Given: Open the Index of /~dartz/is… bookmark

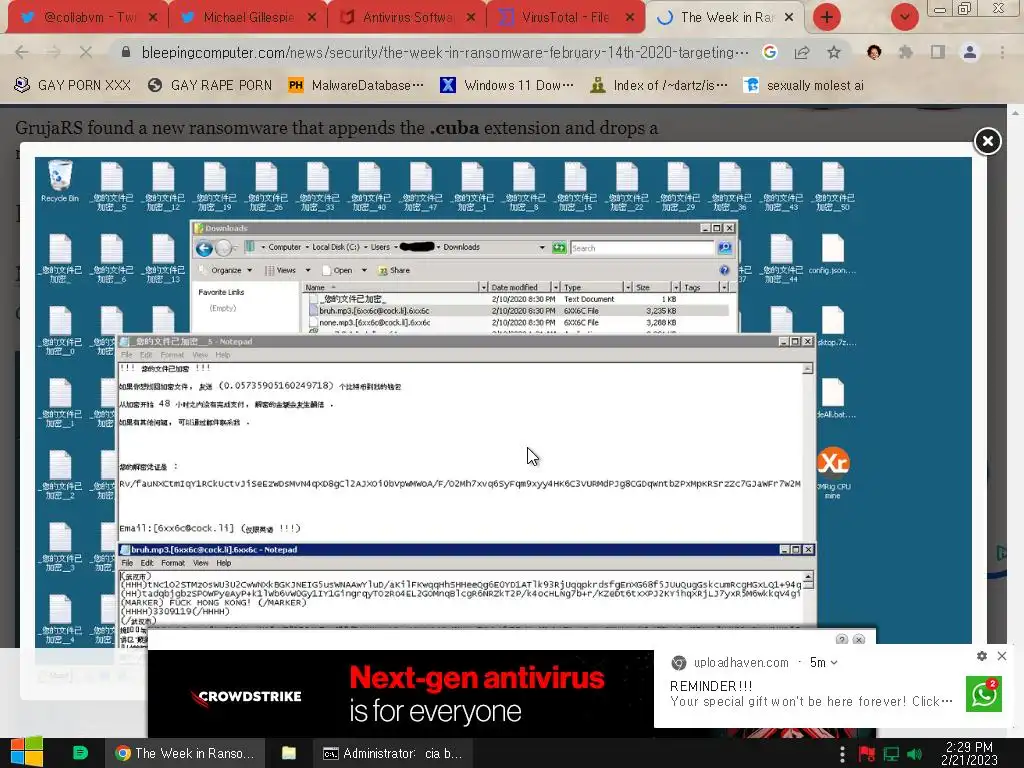Looking at the screenshot, I should (658, 85).
